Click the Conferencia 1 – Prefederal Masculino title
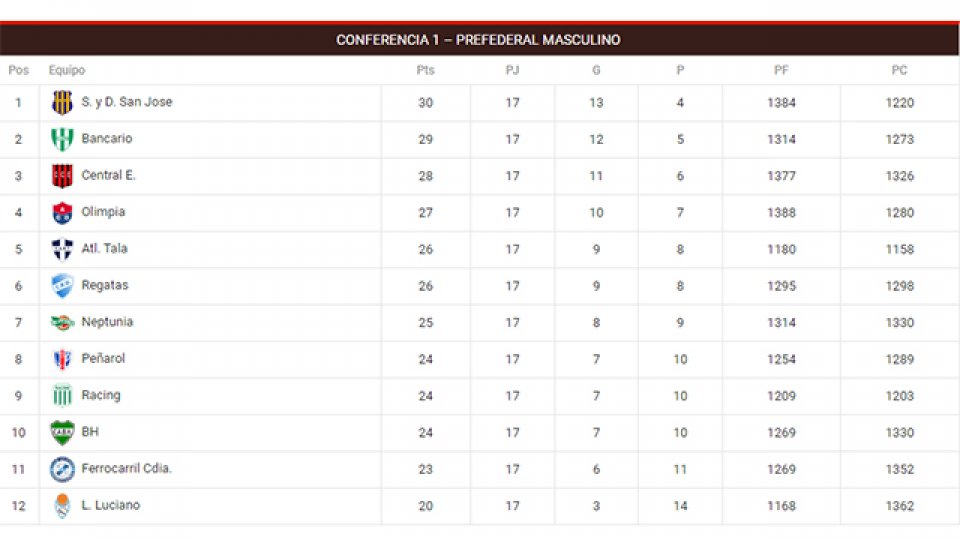The width and height of the screenshot is (960, 540). coord(478,40)
